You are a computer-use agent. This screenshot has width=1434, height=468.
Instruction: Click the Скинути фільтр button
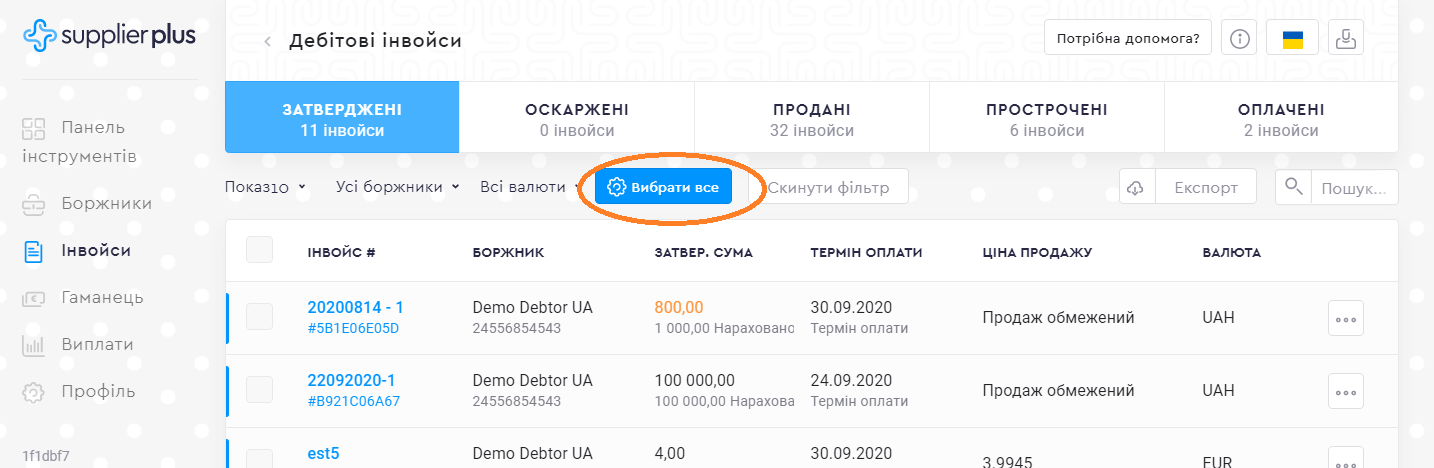point(828,187)
